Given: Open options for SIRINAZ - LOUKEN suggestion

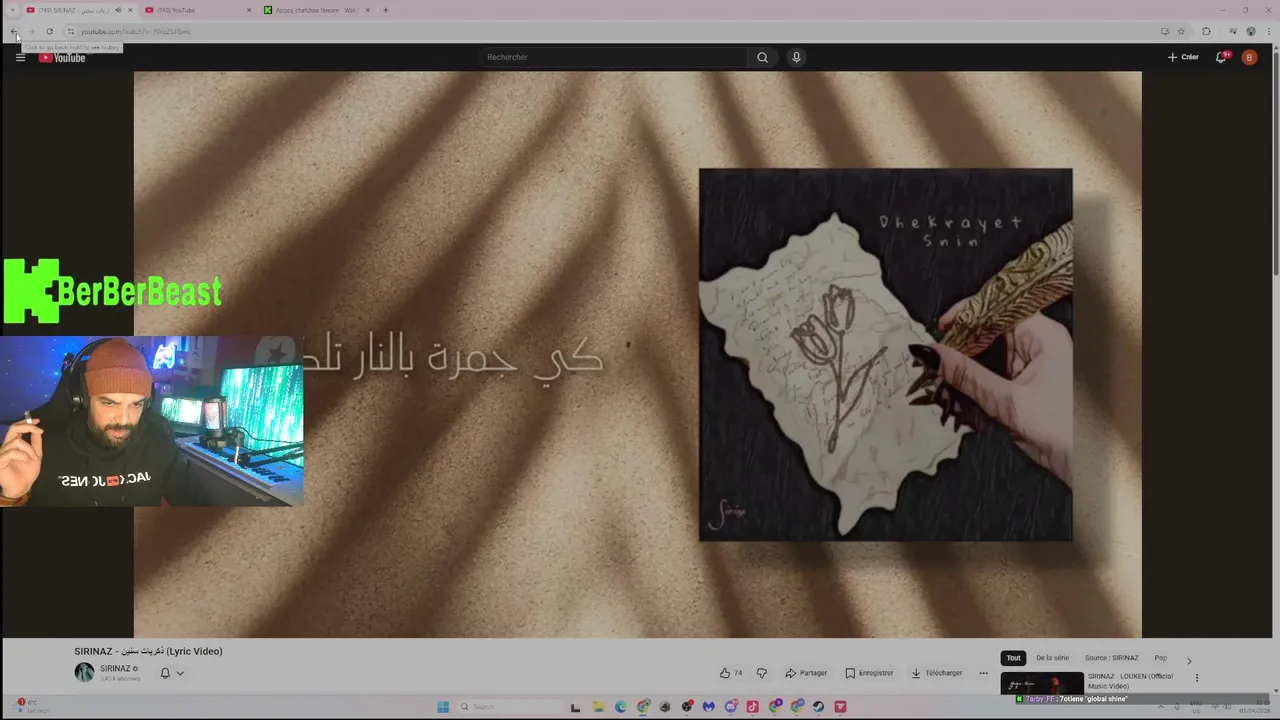Looking at the screenshot, I should [1197, 677].
